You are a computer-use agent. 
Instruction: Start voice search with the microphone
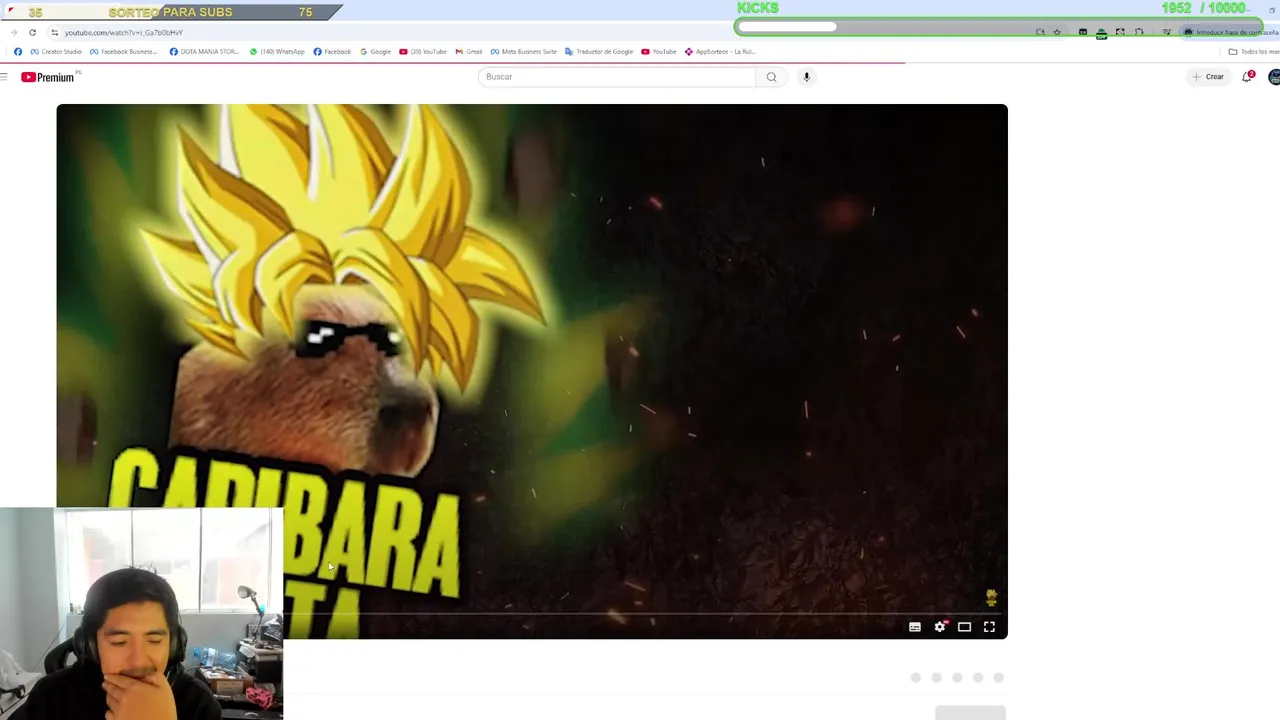(806, 77)
